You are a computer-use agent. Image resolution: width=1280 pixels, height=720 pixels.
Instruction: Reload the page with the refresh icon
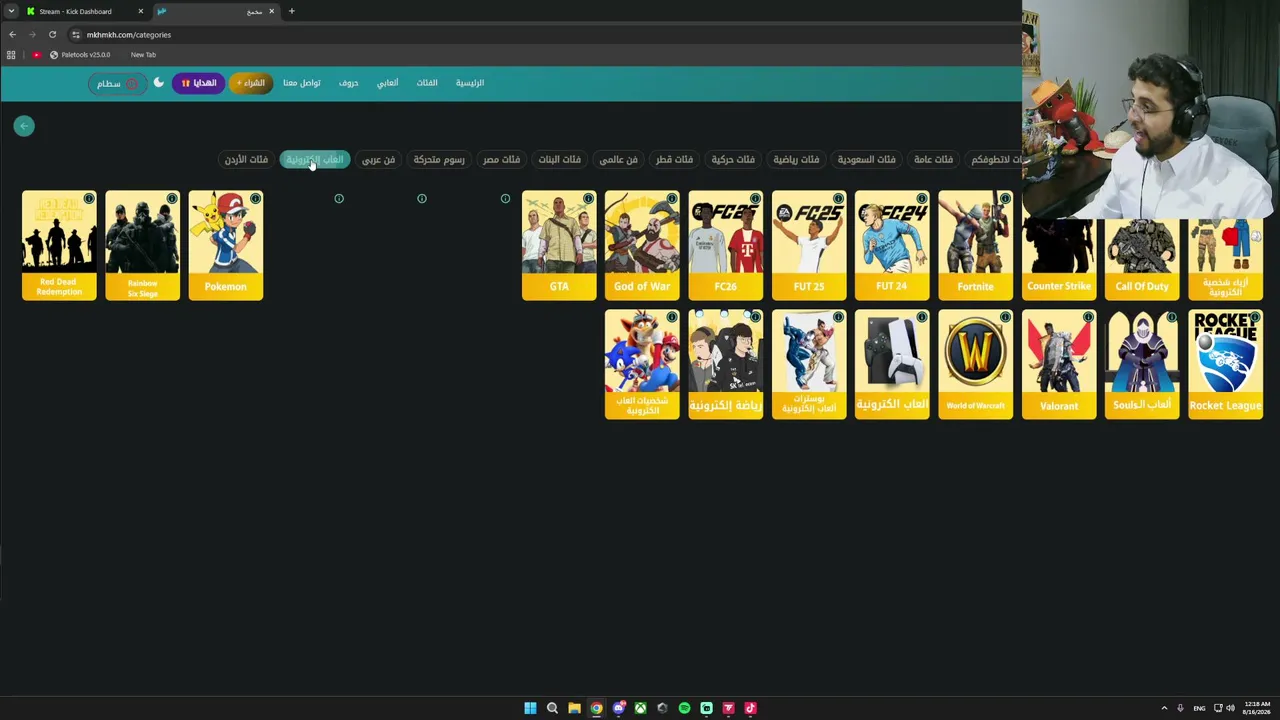tap(52, 34)
